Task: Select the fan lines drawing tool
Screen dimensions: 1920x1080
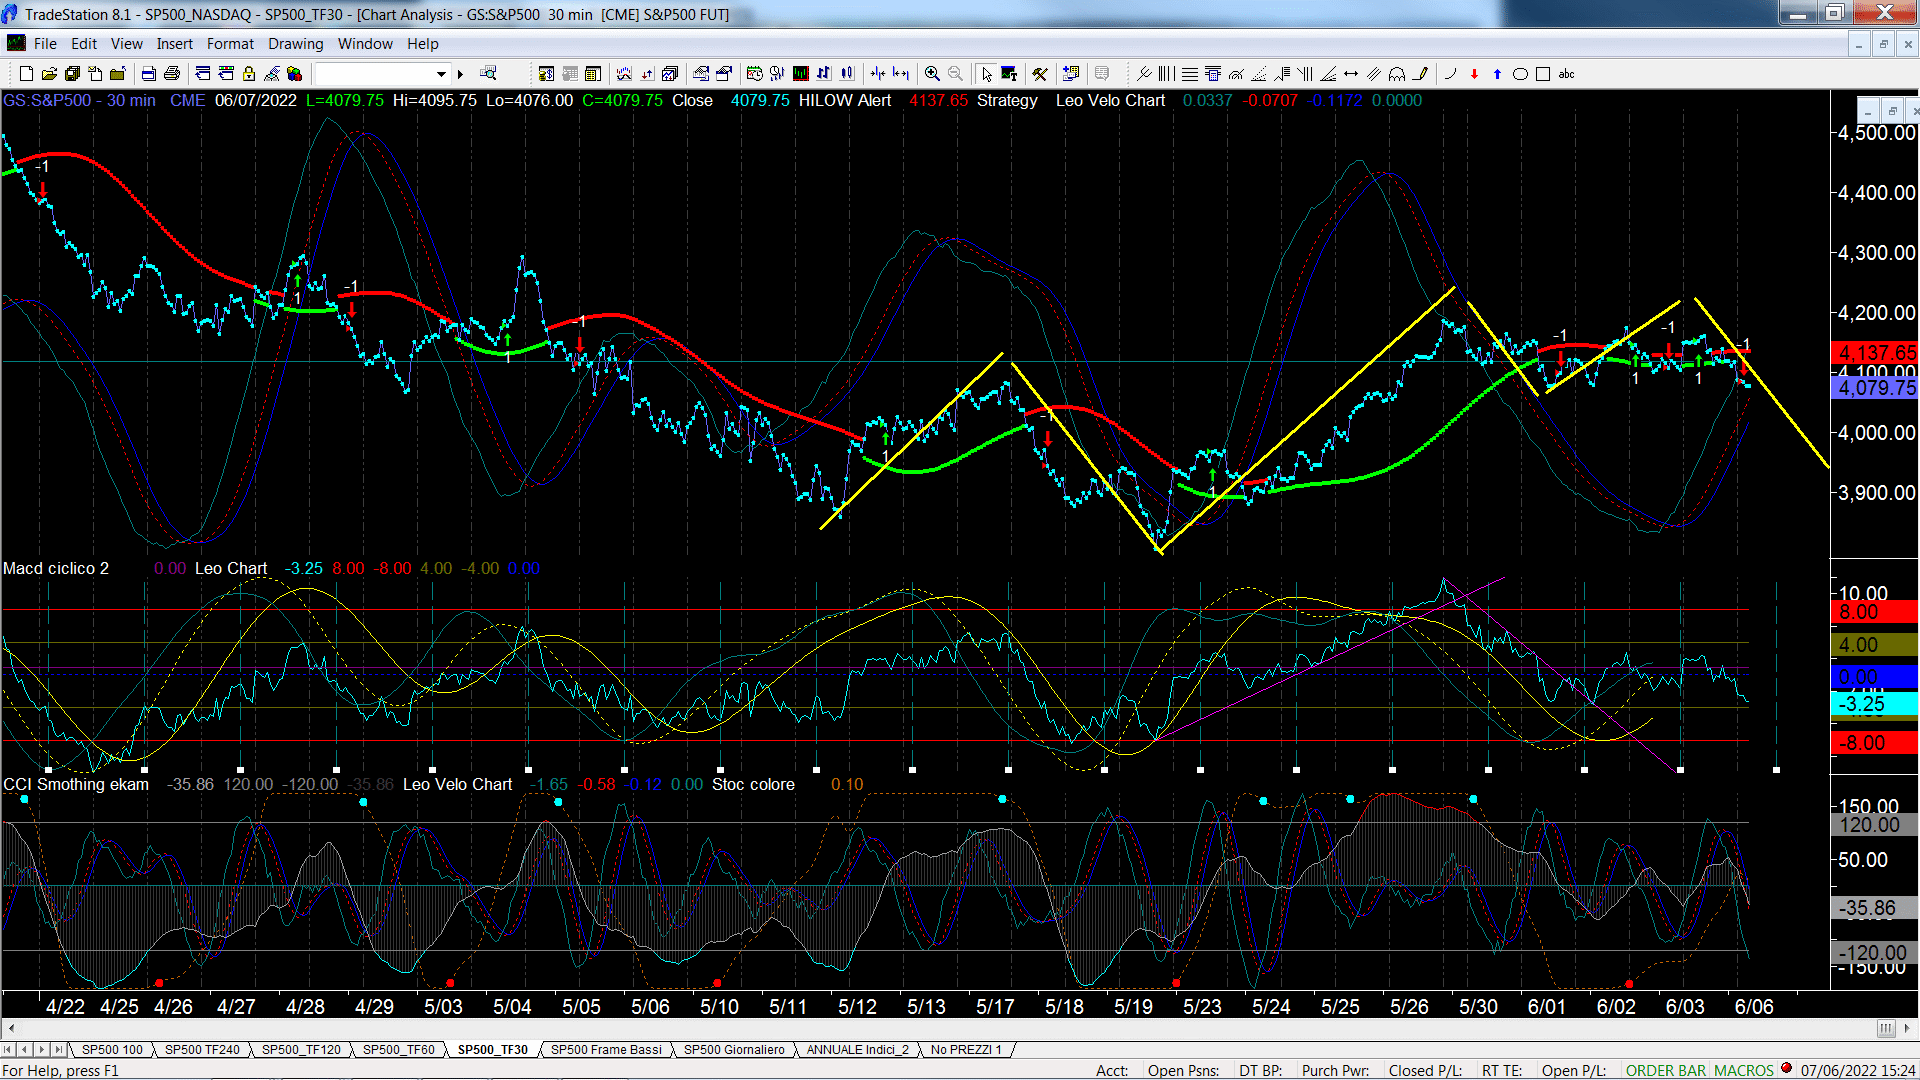Action: click(x=1328, y=74)
